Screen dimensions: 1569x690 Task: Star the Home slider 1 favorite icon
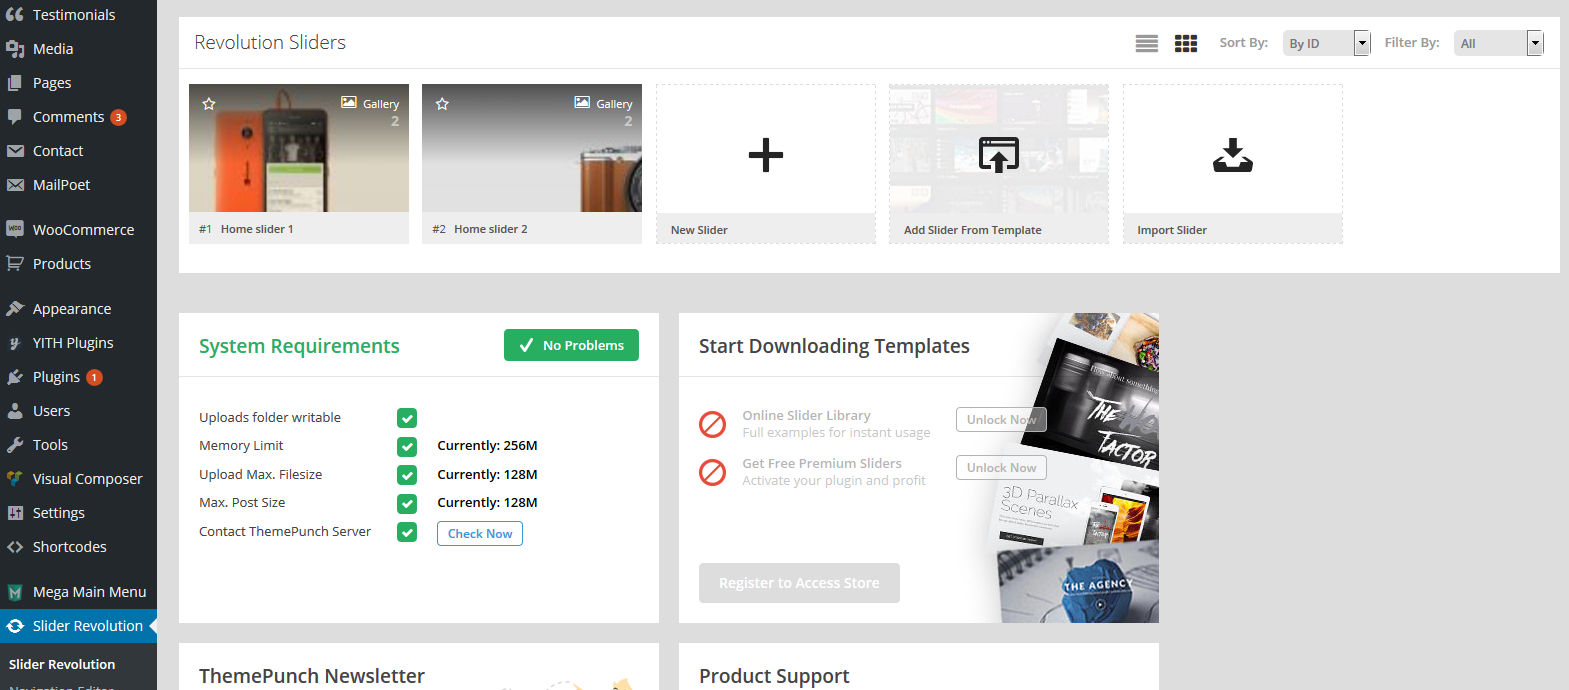tap(209, 103)
